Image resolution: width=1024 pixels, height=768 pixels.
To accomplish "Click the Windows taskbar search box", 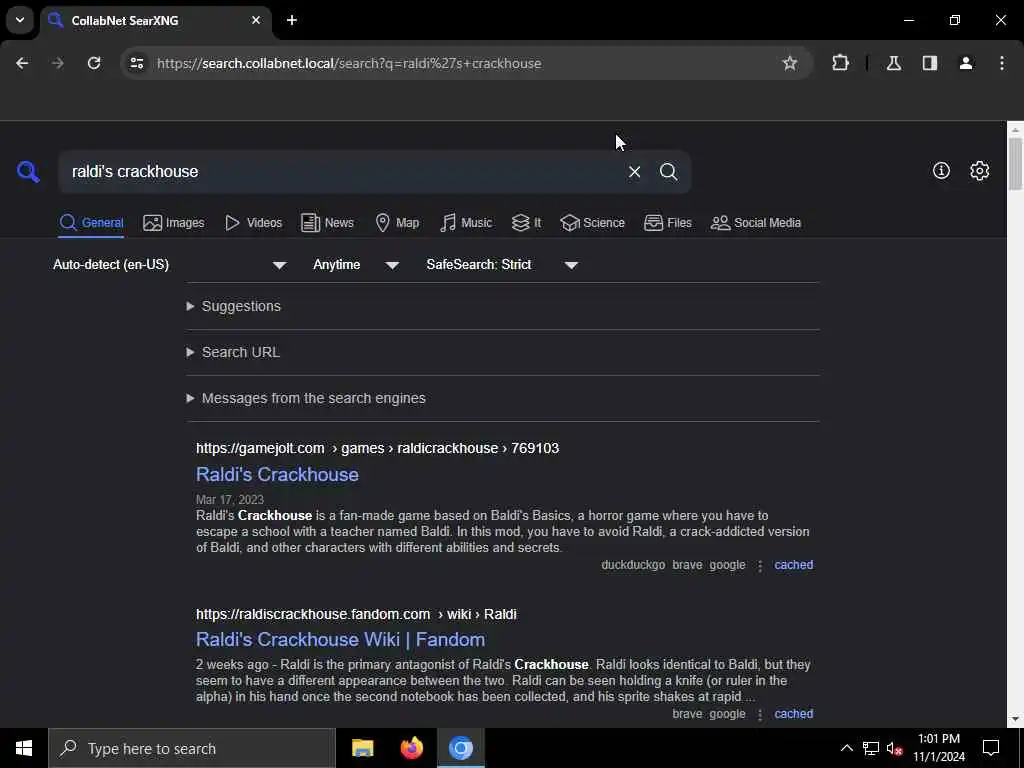I will [x=192, y=748].
